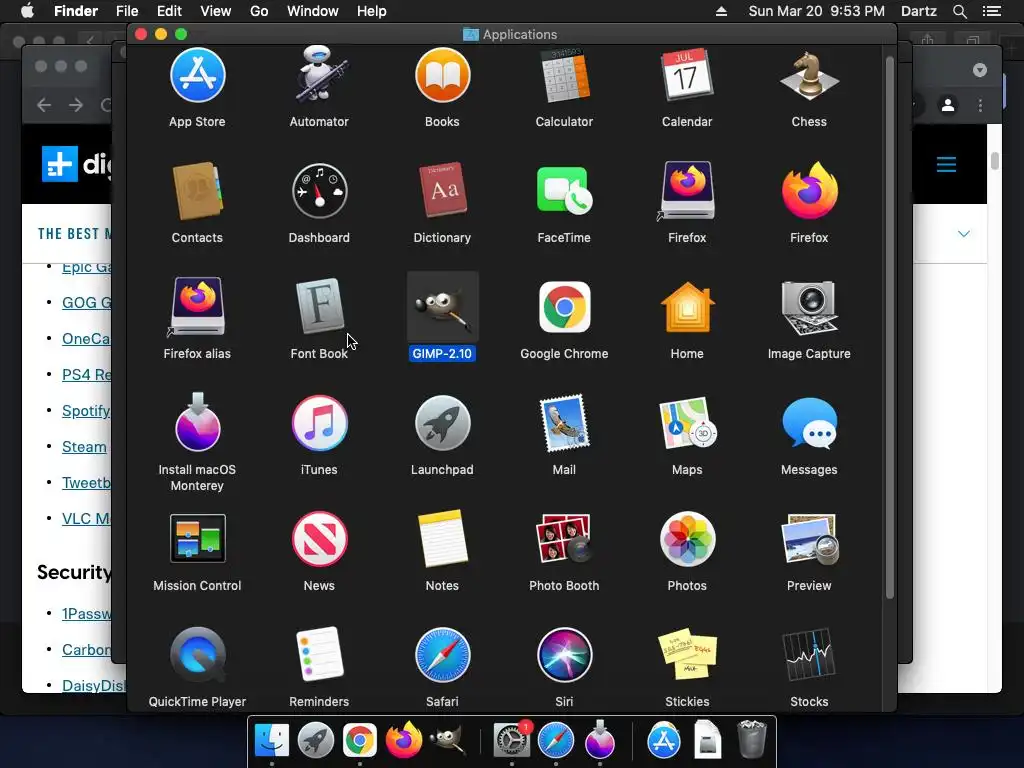This screenshot has height=768, width=1024.
Task: Select the FaceTime app icon
Action: click(x=564, y=191)
